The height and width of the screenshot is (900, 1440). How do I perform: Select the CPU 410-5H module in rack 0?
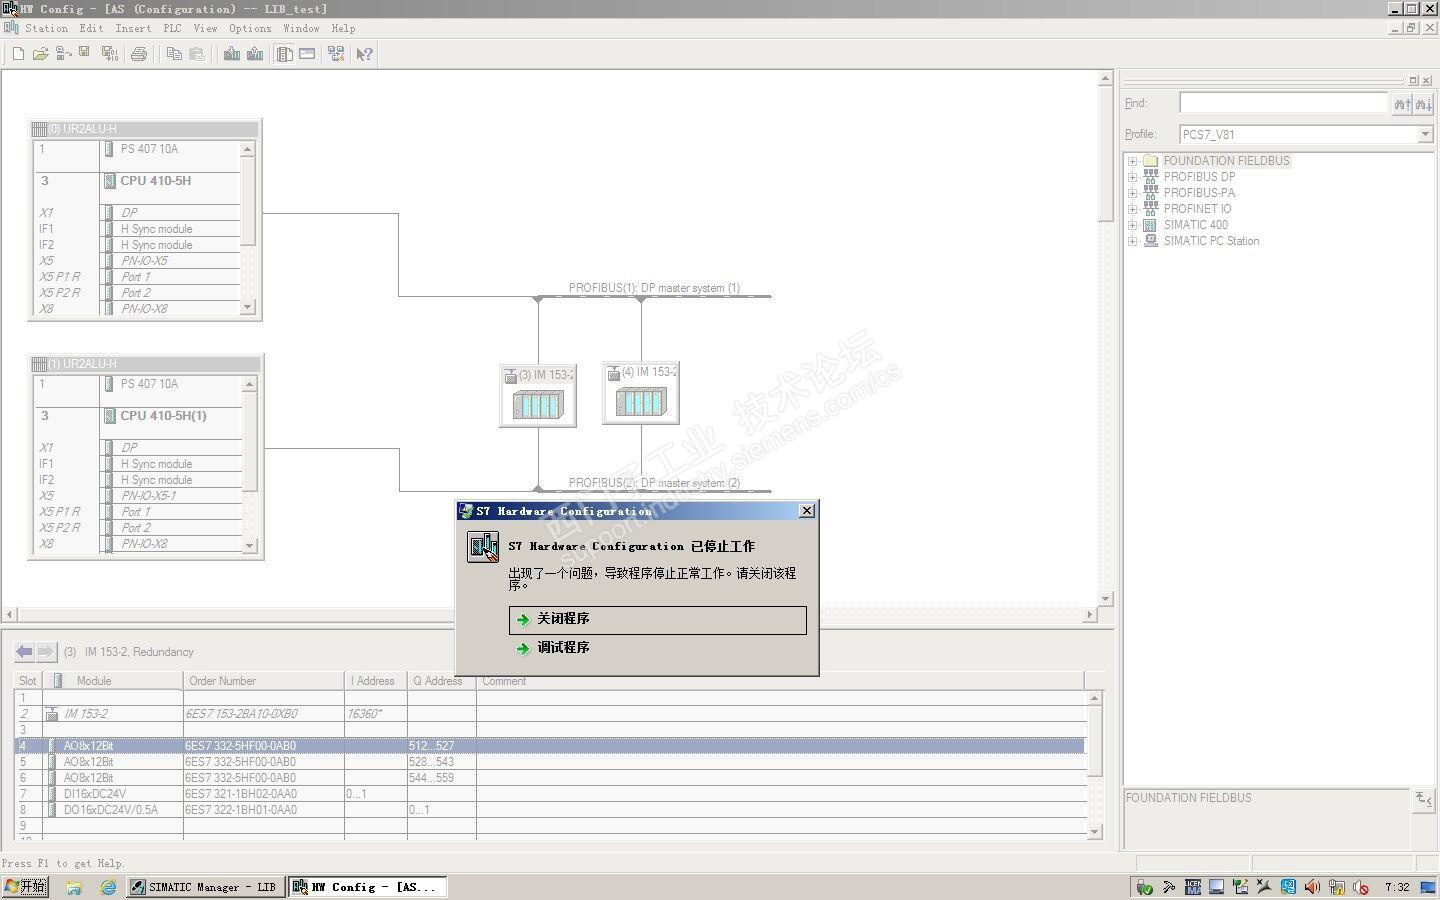(155, 181)
